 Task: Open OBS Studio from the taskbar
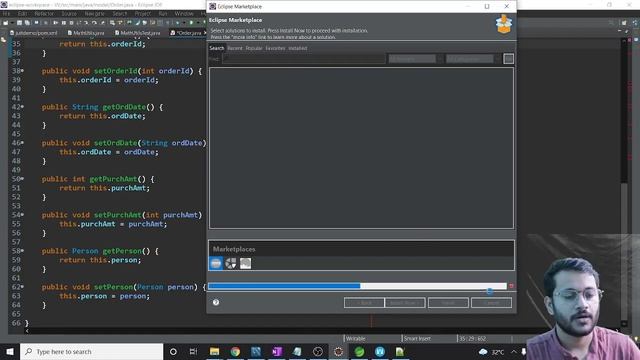coord(318,351)
